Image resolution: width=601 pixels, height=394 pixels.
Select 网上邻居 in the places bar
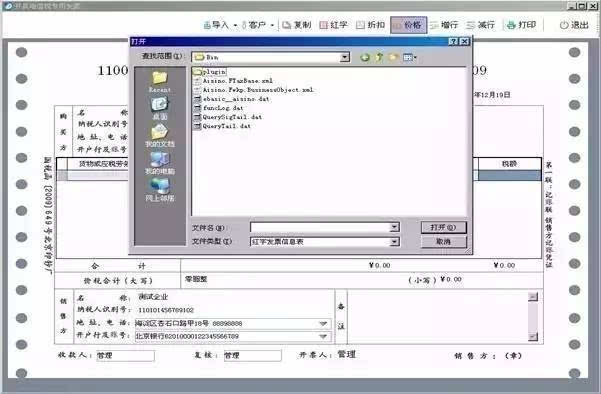point(159,190)
